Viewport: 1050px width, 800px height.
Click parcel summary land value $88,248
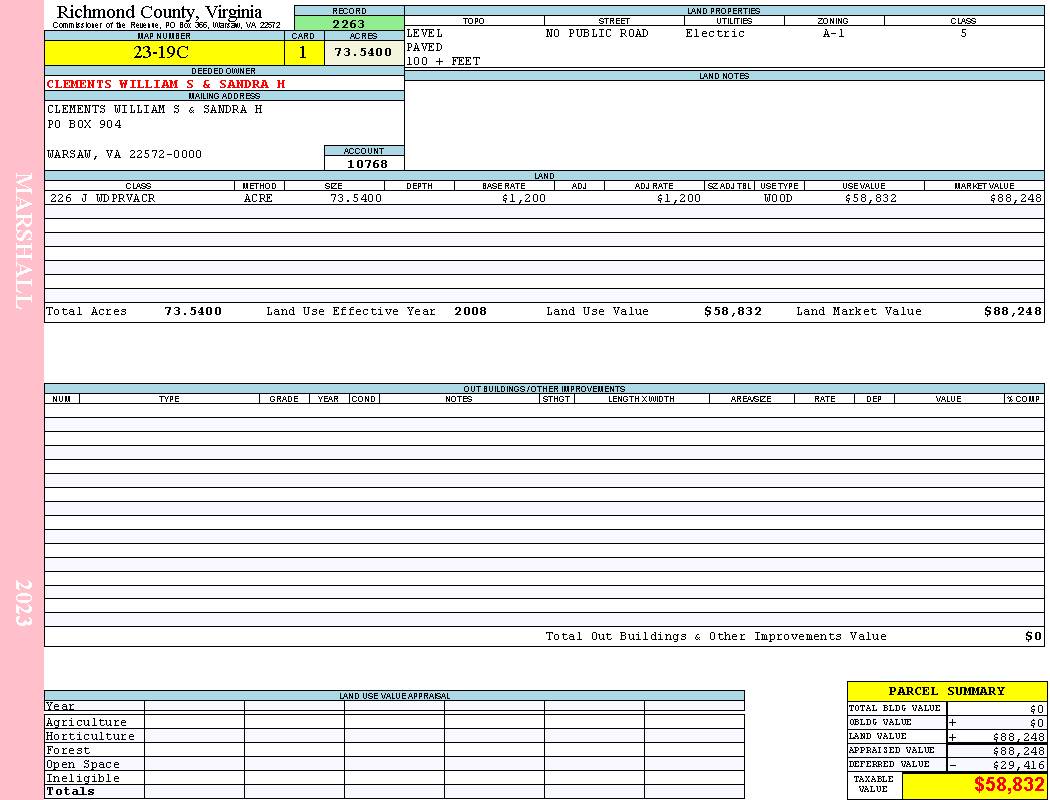point(1018,736)
